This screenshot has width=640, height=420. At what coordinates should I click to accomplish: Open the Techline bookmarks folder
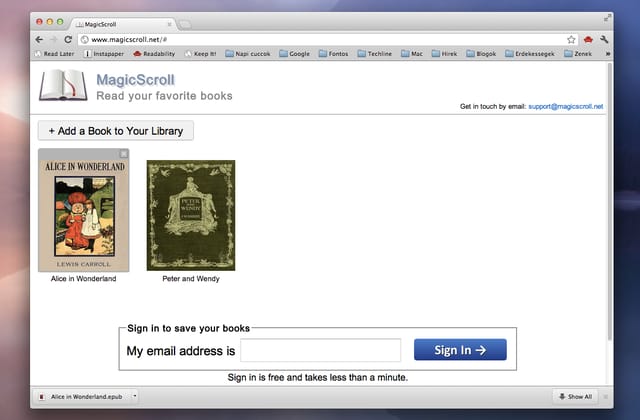click(x=374, y=53)
